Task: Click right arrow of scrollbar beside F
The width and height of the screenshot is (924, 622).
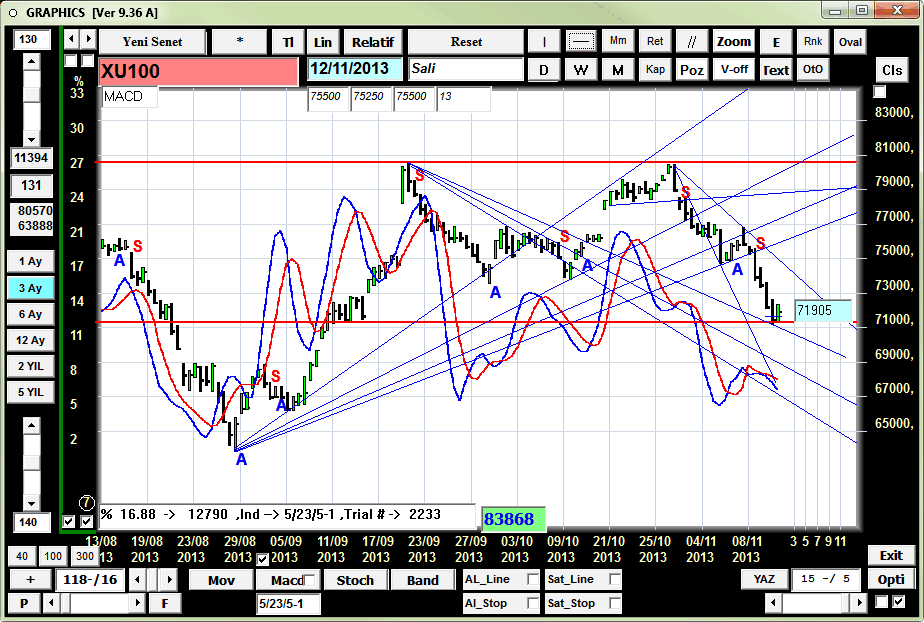Action: [x=138, y=603]
